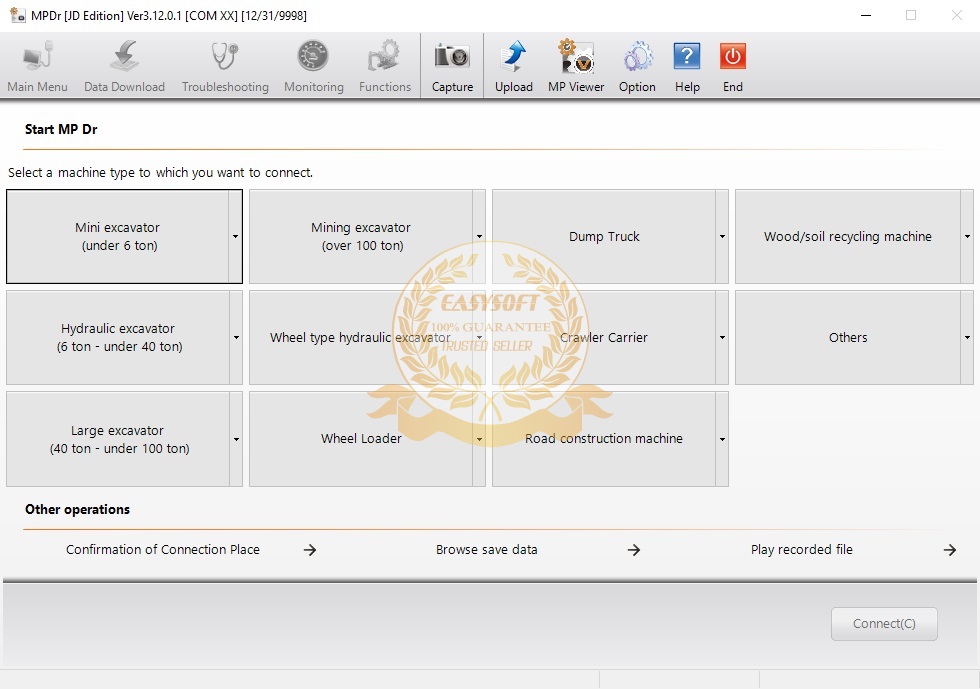Click the Connect(C) button

(x=884, y=623)
